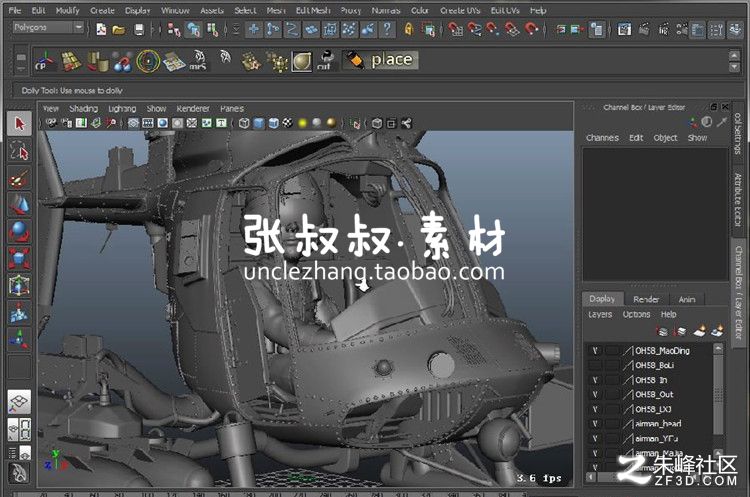750x497 pixels.
Task: Click the 'place' shelf button
Action: click(x=380, y=60)
